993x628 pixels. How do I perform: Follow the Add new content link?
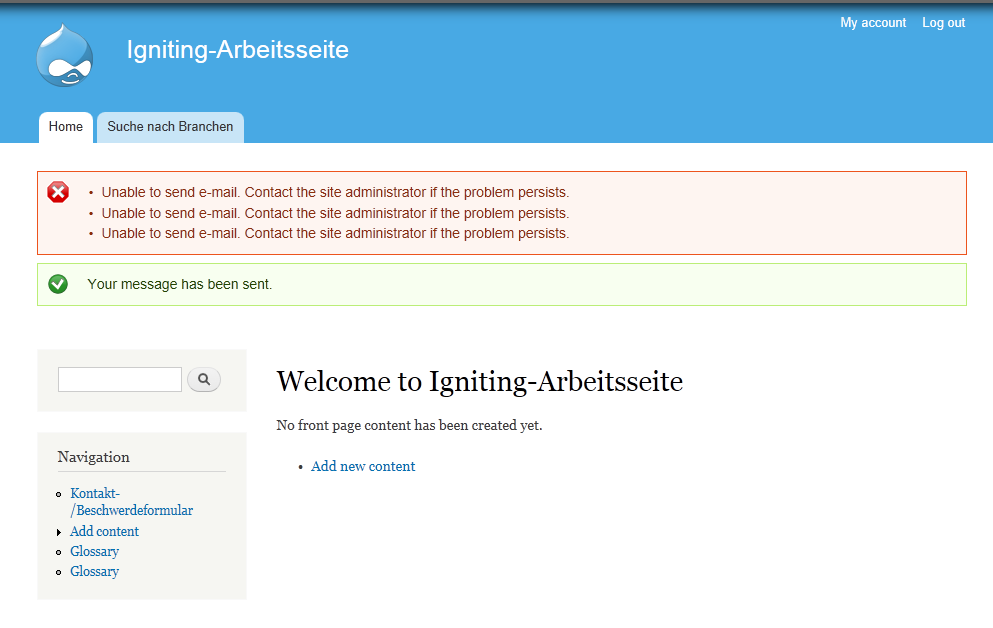coord(363,467)
